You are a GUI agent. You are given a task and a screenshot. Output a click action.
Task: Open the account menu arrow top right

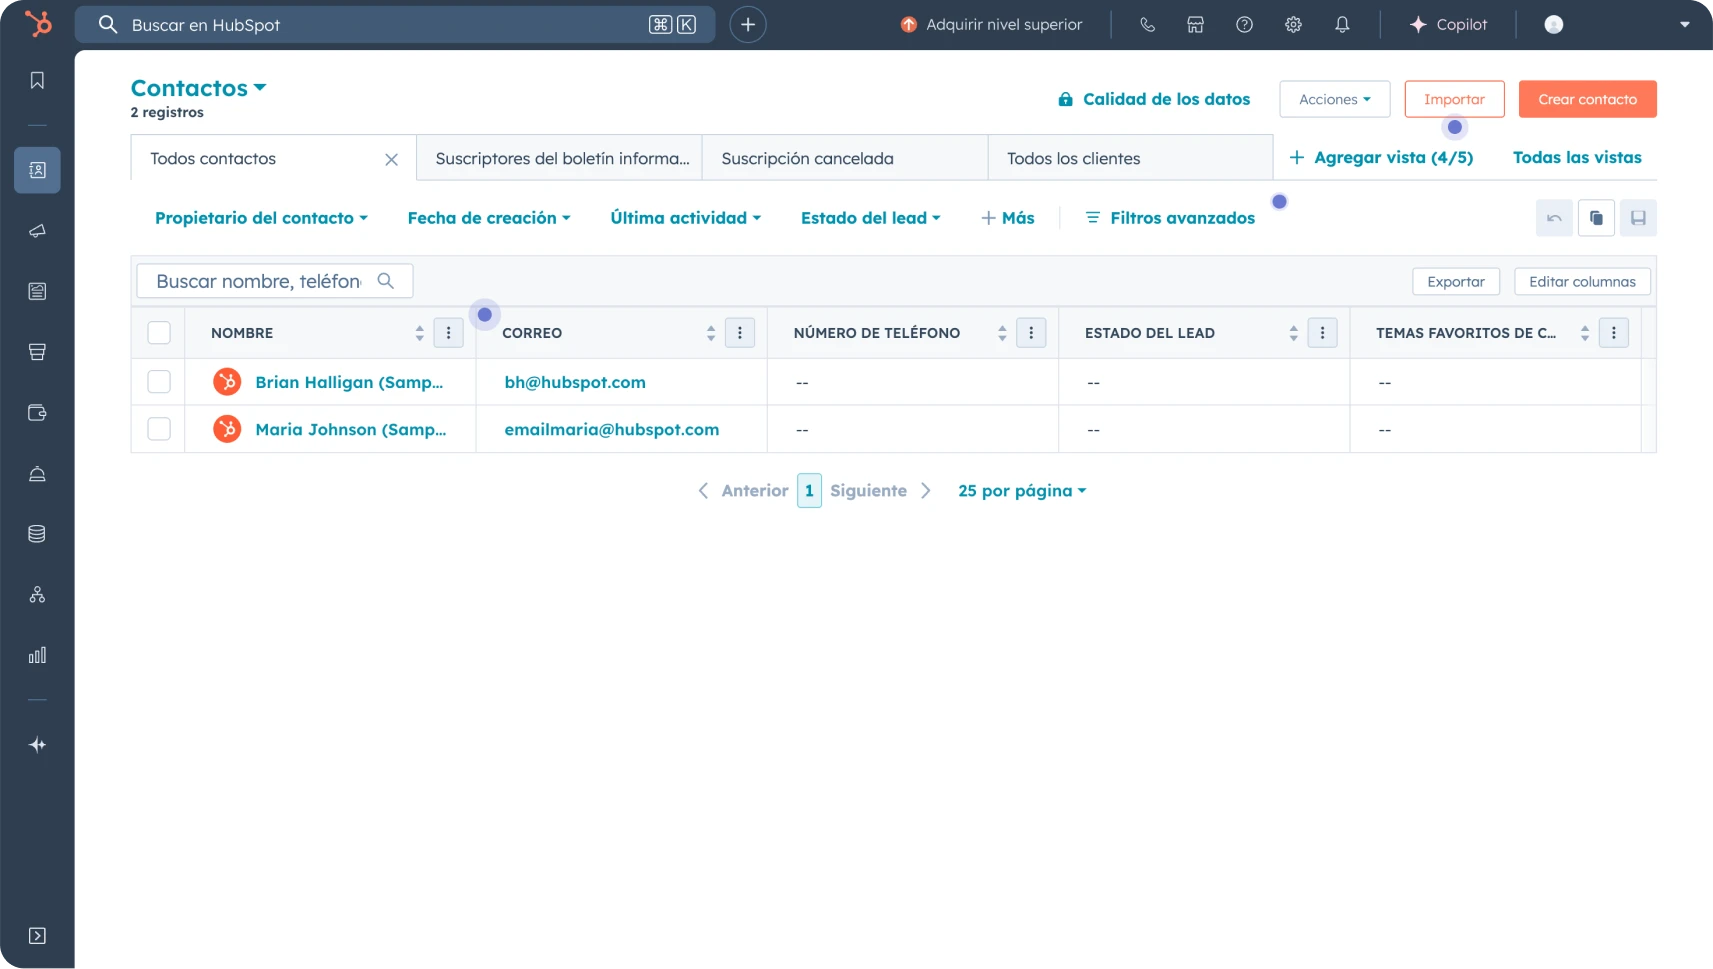1684,25
